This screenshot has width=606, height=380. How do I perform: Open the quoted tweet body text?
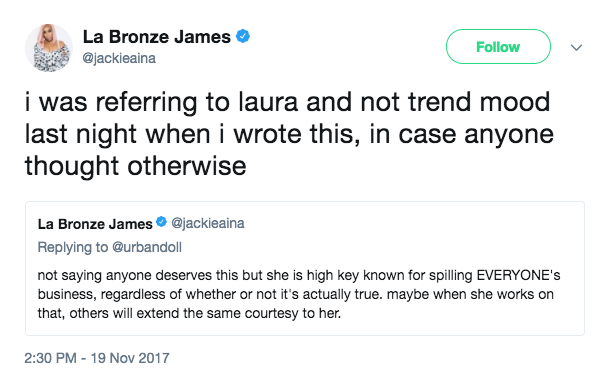click(298, 294)
